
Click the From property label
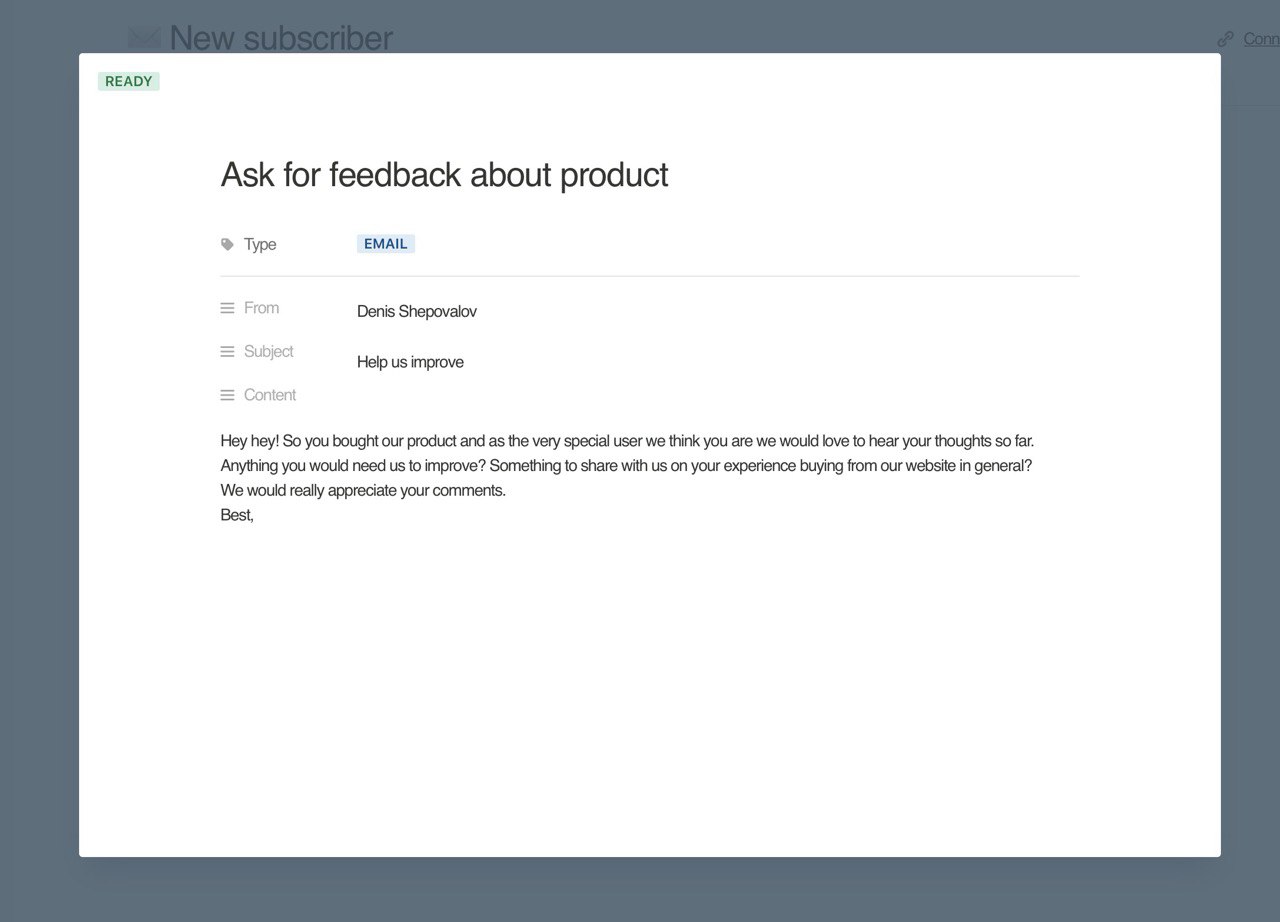tap(261, 308)
